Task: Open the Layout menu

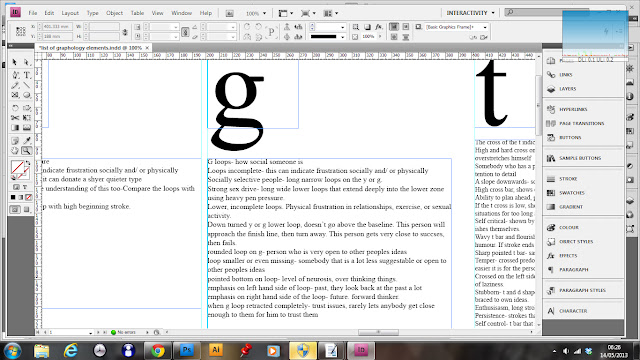Action: tap(70, 13)
